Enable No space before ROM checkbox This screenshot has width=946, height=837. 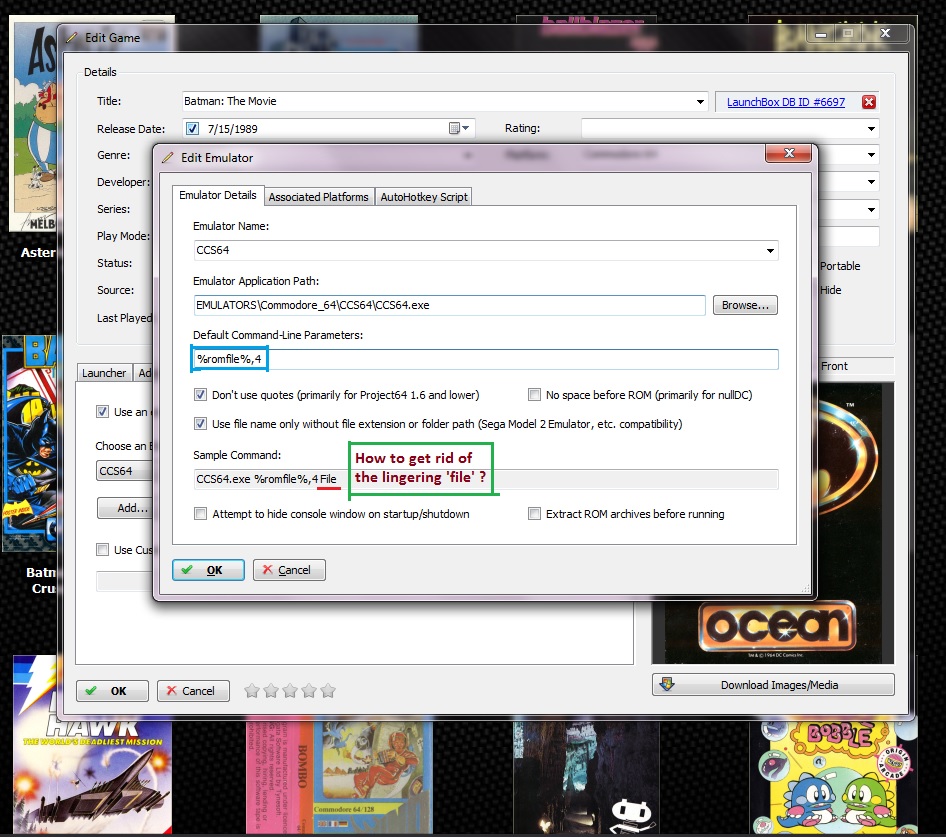[x=534, y=395]
